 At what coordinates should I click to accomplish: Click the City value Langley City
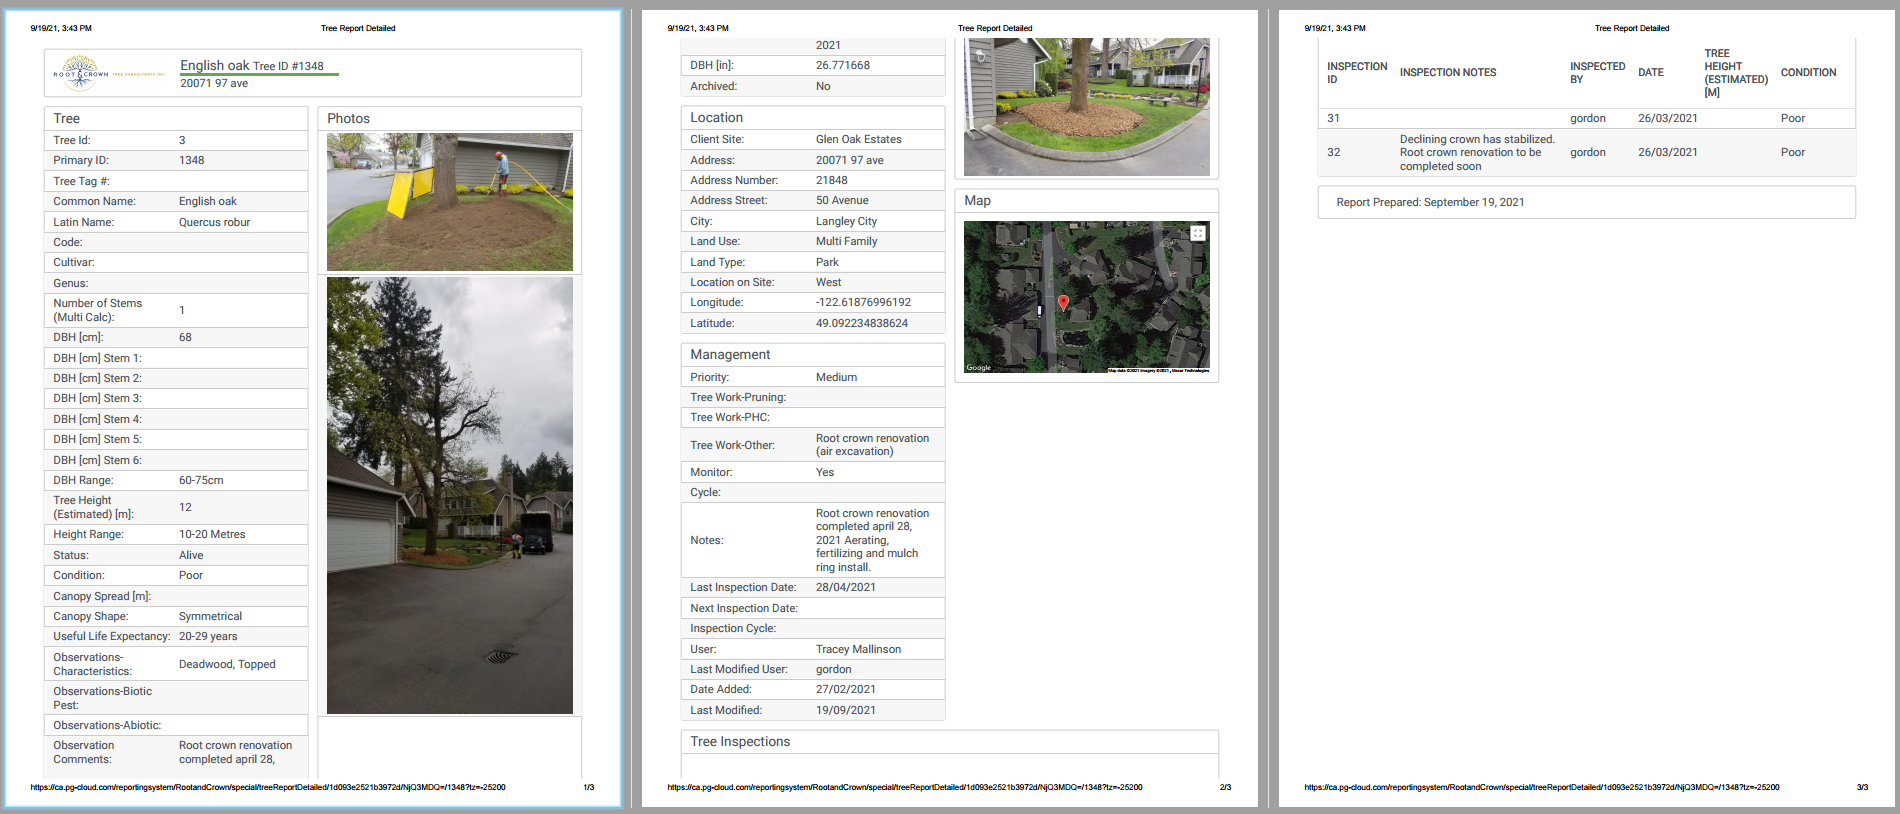coord(846,221)
